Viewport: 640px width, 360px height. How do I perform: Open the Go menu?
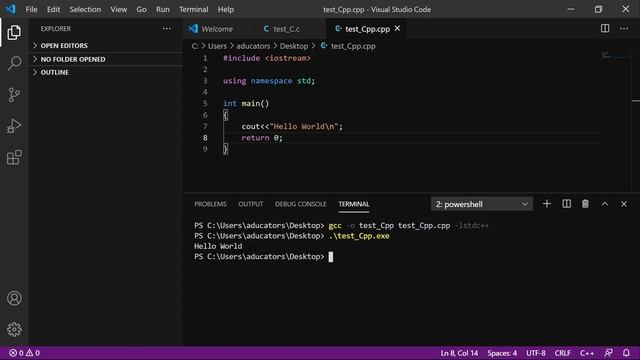[x=141, y=9]
